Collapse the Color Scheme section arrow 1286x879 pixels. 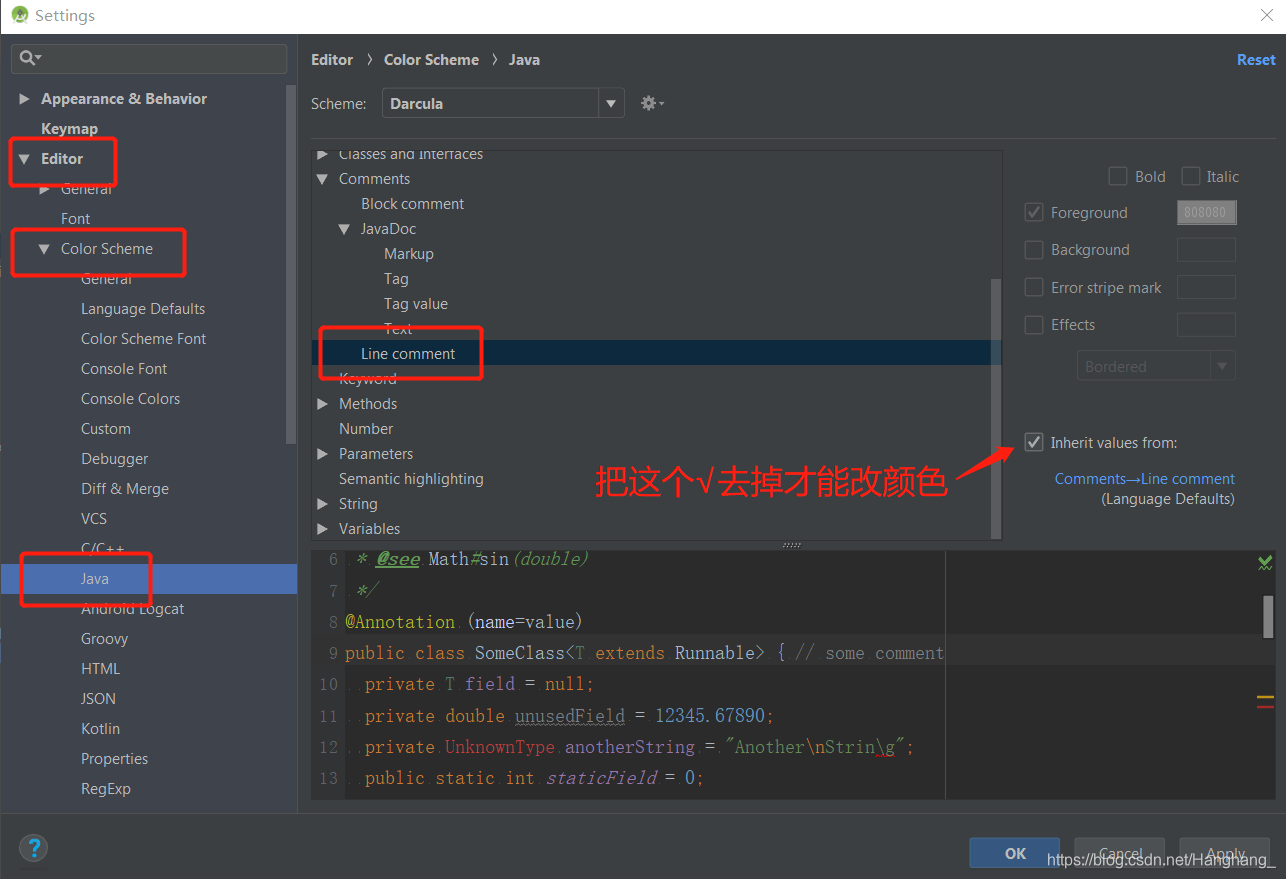[x=44, y=249]
